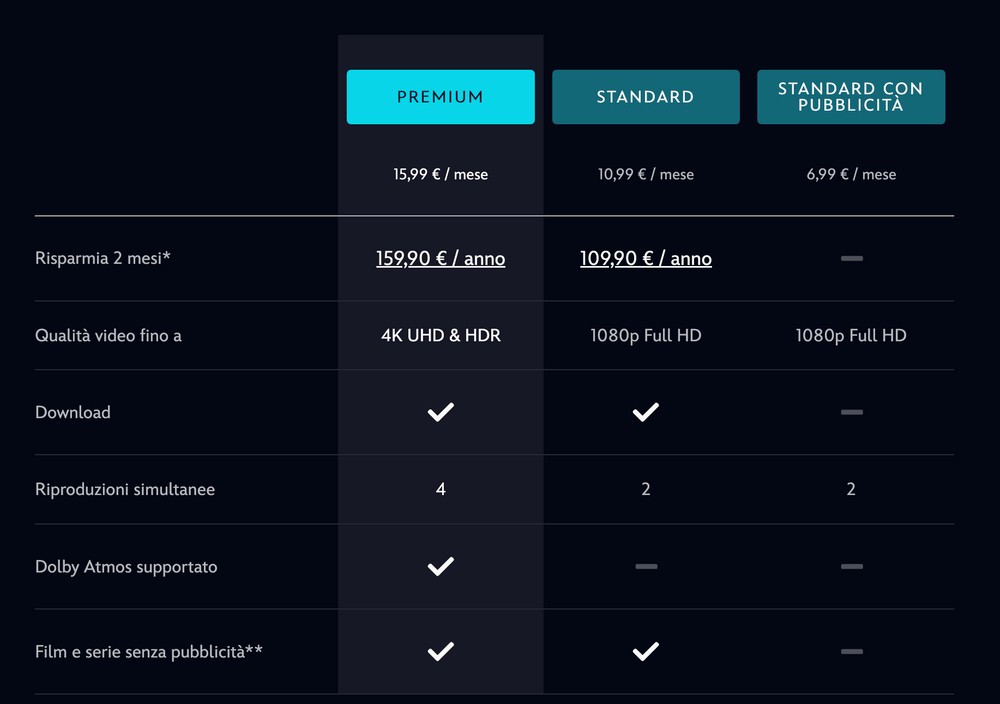This screenshot has width=1000, height=704.
Task: Click the Film e serie senza pubblicità label
Action: point(149,652)
